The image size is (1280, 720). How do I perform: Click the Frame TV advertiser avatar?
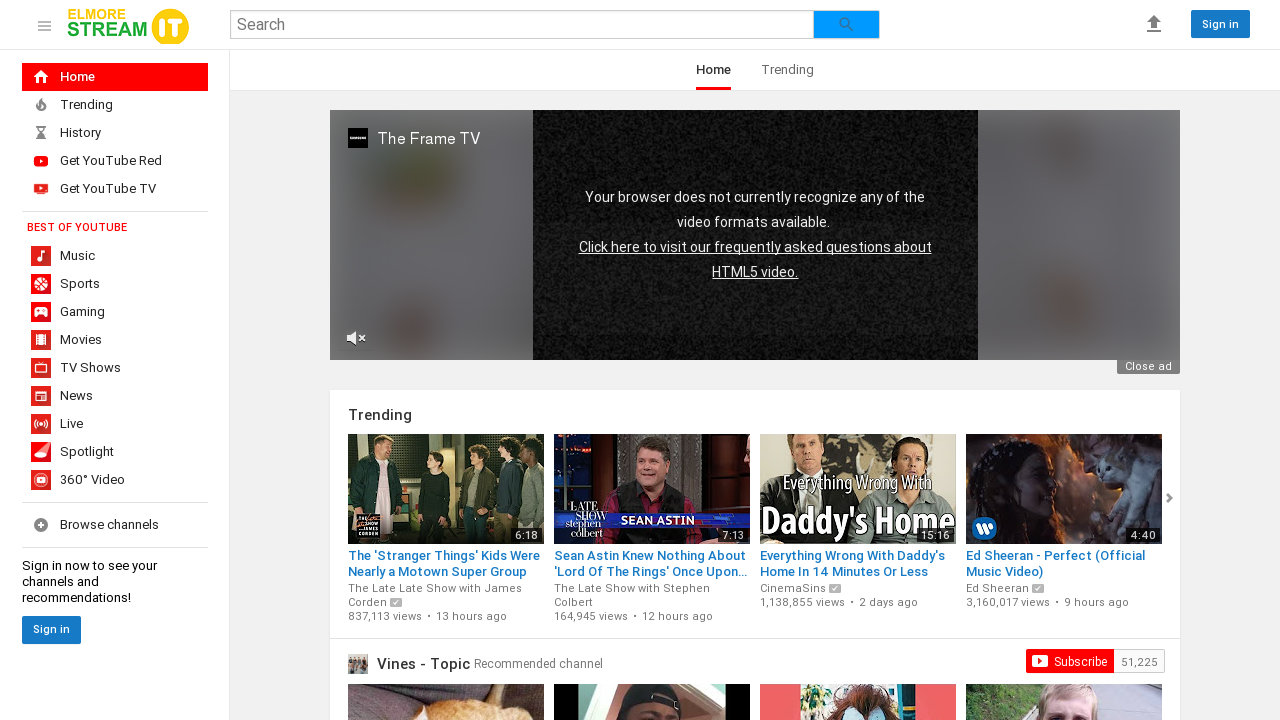(x=358, y=138)
